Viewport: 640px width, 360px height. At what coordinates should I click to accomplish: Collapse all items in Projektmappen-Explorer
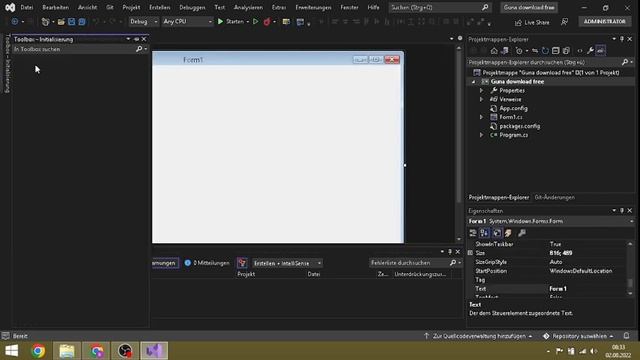pos(556,51)
